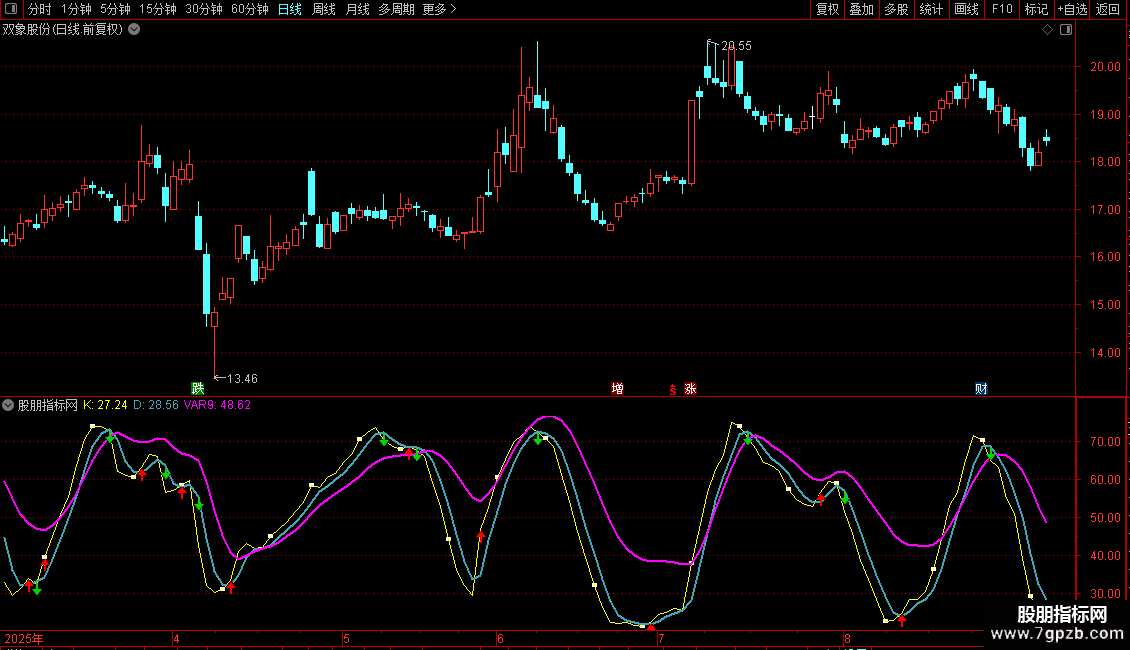Switch to the 周线 weekly tab

pos(324,9)
